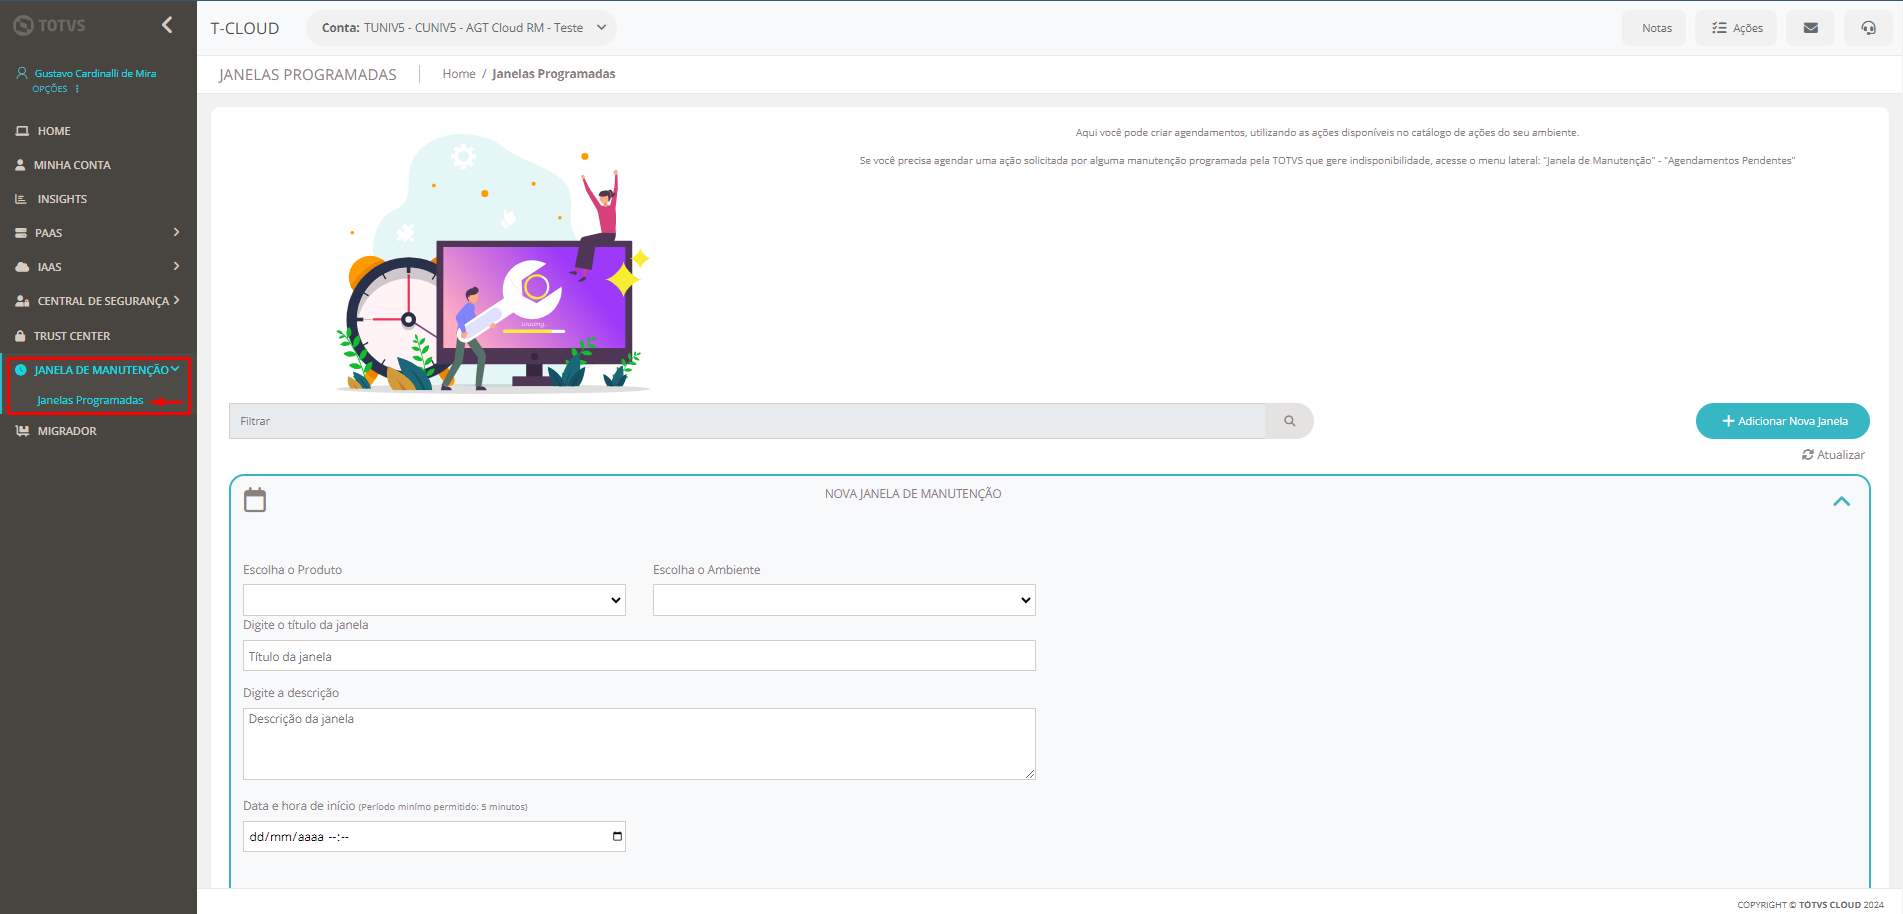Open INSIGHTS in the sidebar
1903x914 pixels.
click(98, 199)
